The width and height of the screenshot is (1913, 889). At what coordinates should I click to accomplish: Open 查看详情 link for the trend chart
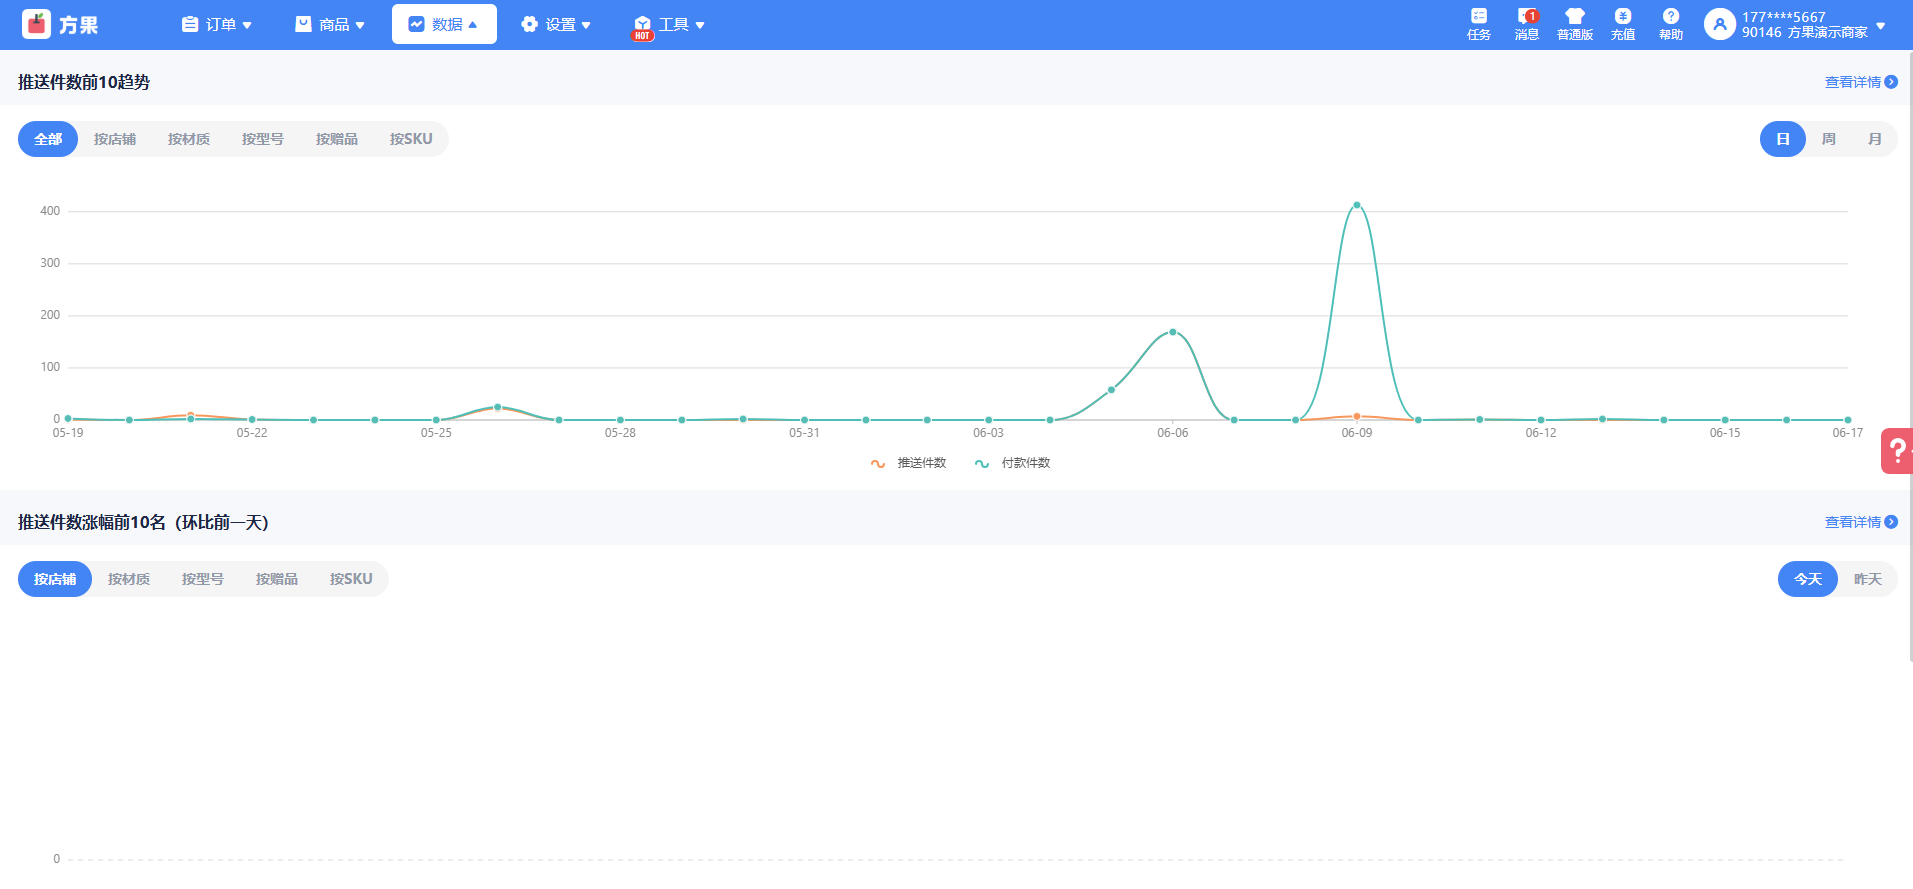coord(1860,82)
